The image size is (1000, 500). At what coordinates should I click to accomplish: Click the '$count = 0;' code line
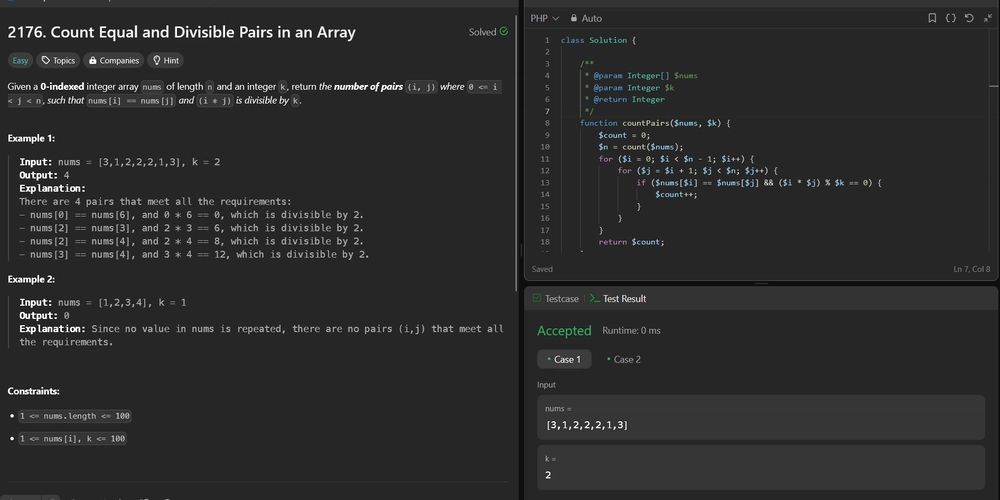coord(624,135)
